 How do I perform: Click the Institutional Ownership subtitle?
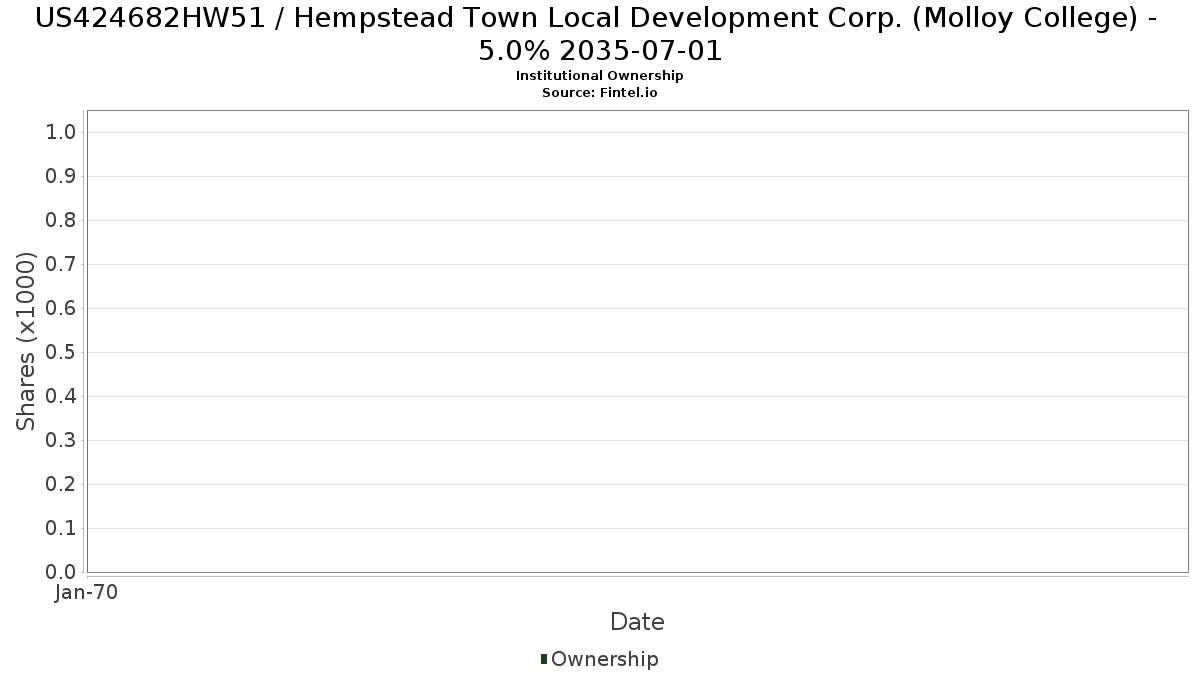pyautogui.click(x=599, y=76)
